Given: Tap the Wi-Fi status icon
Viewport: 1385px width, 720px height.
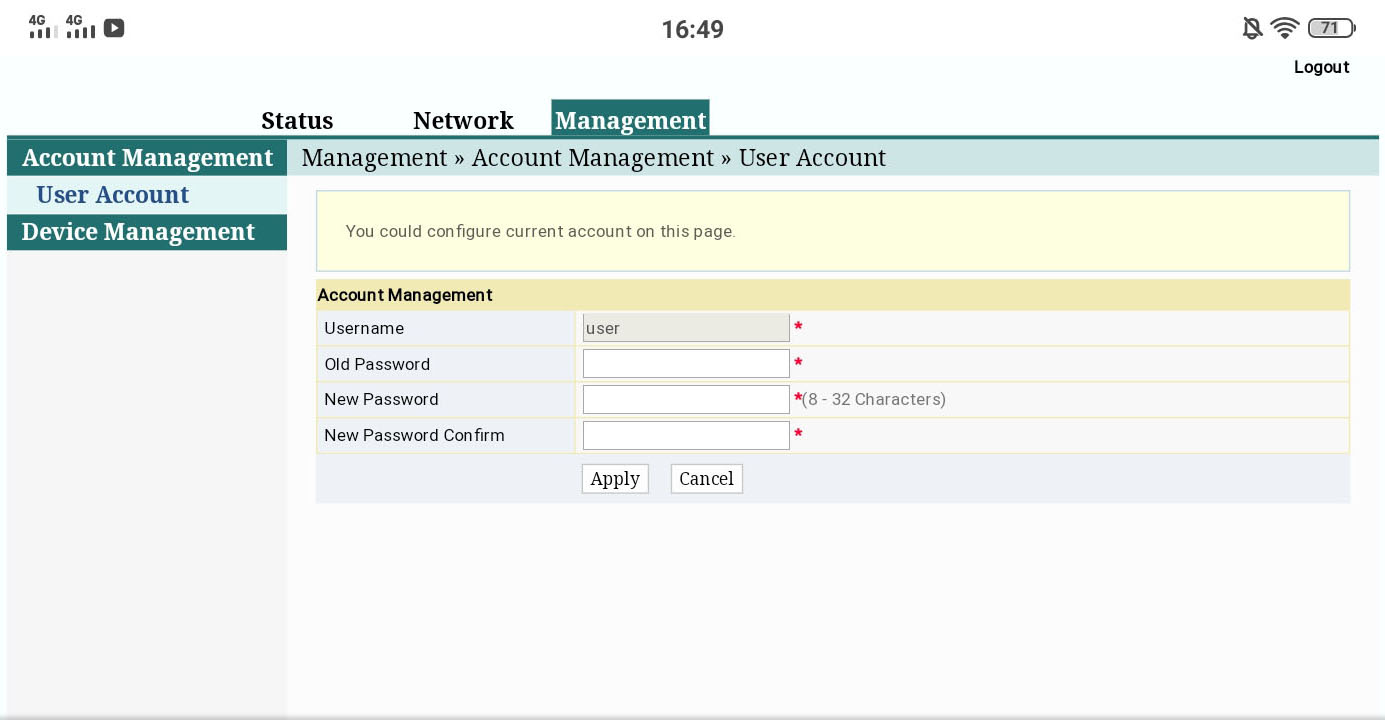Looking at the screenshot, I should [1285, 28].
